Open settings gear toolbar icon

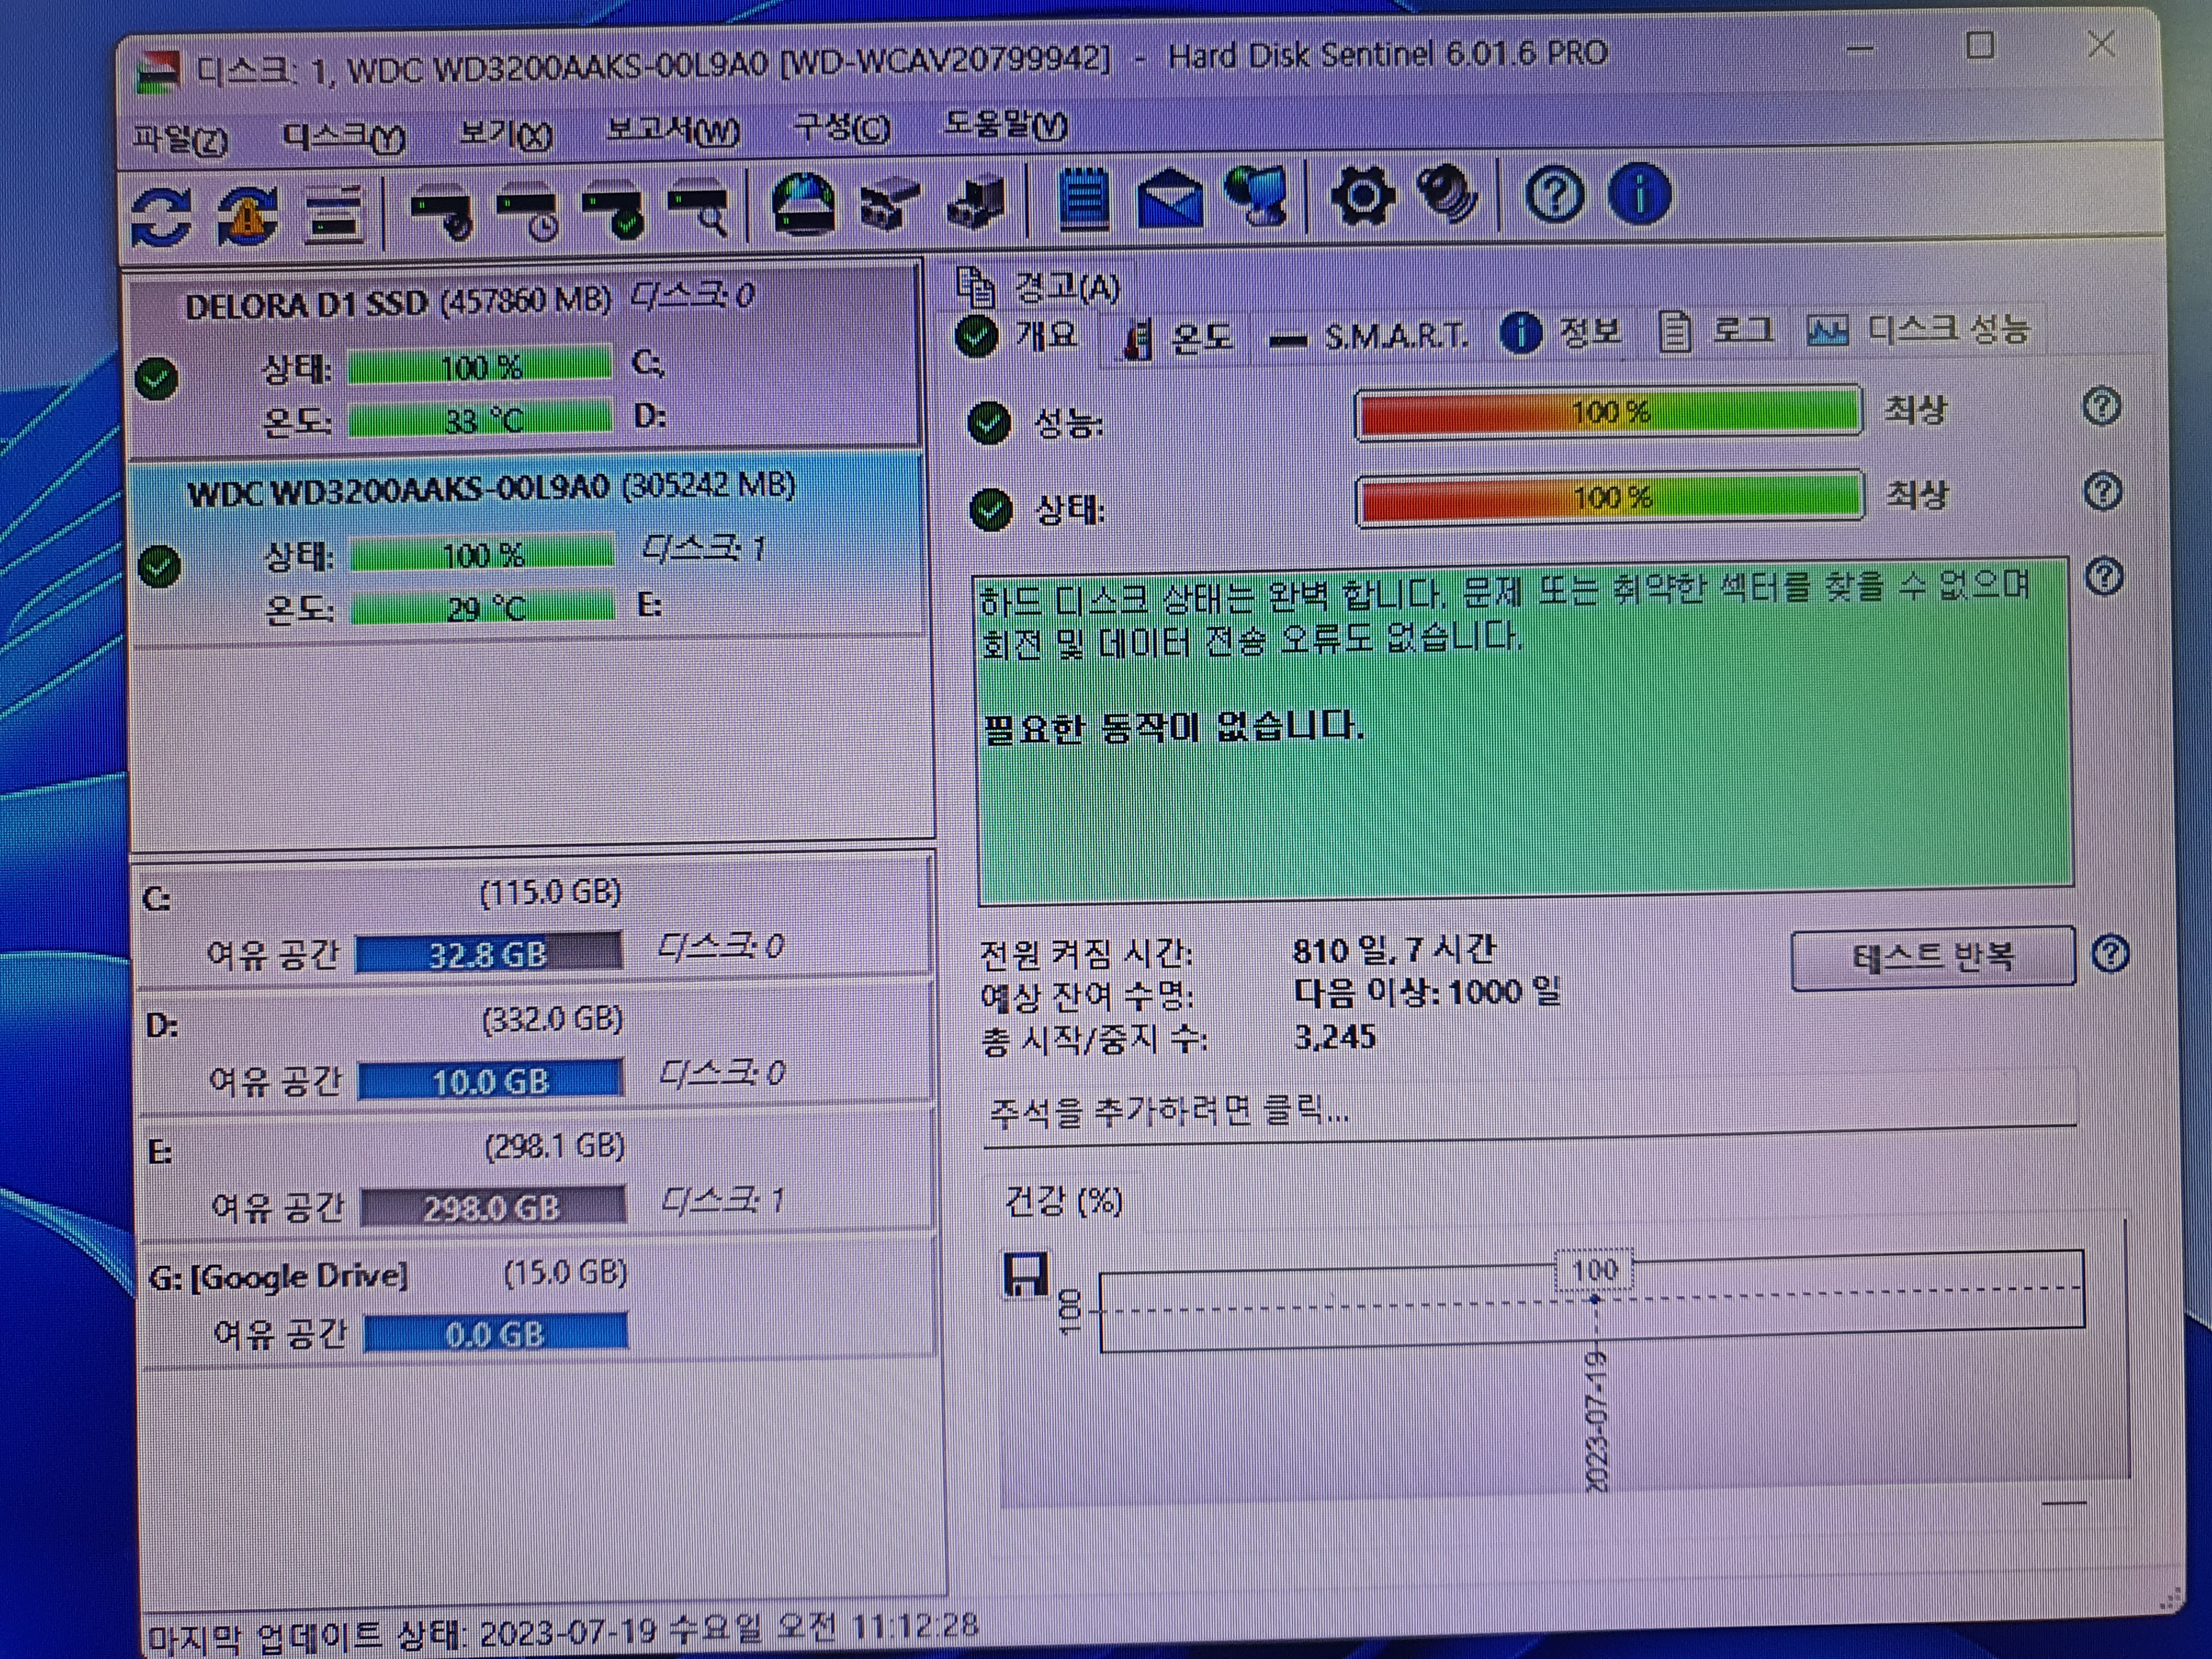1364,195
